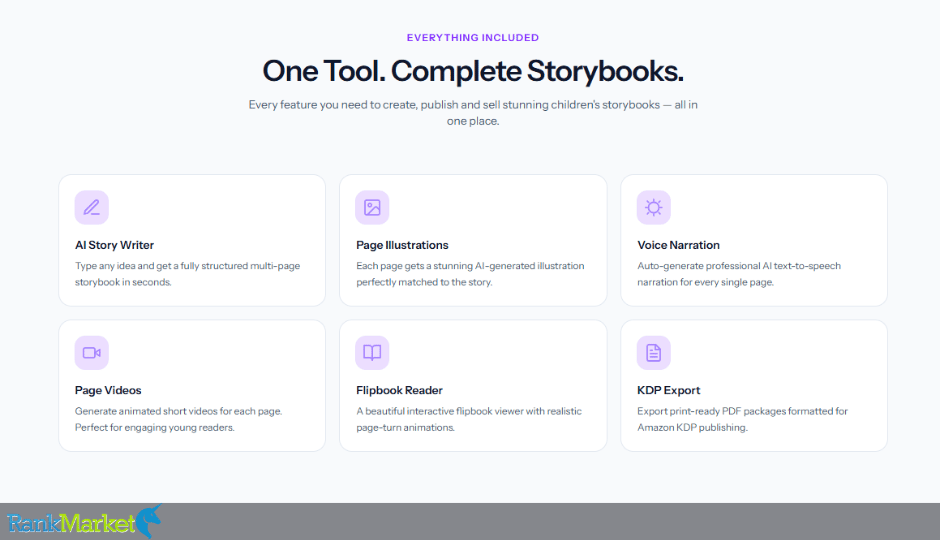Click the open book Flipbook Reader icon
Screen dimensions: 940x540
coord(372,352)
